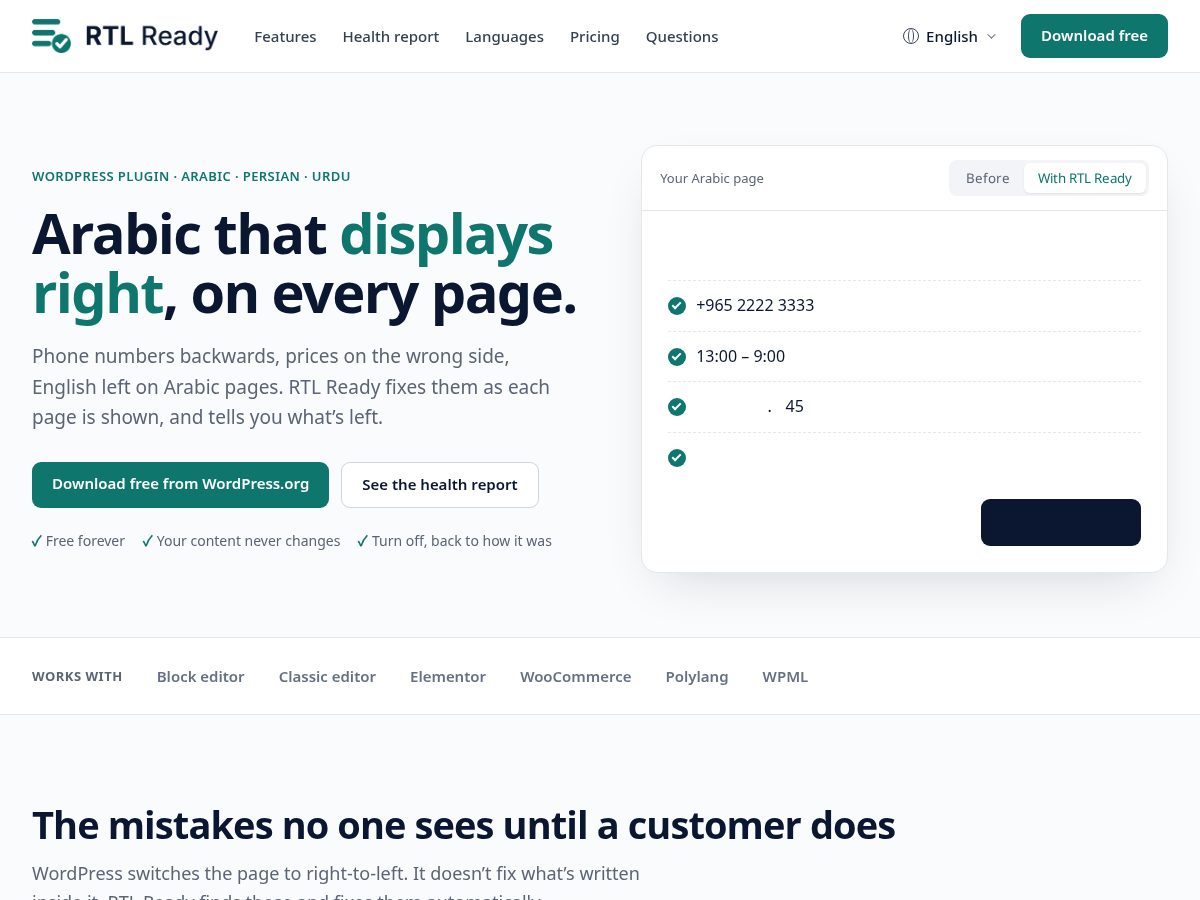Click the WordPress plugin tagline above the headline
This screenshot has width=1200, height=900.
tap(191, 177)
